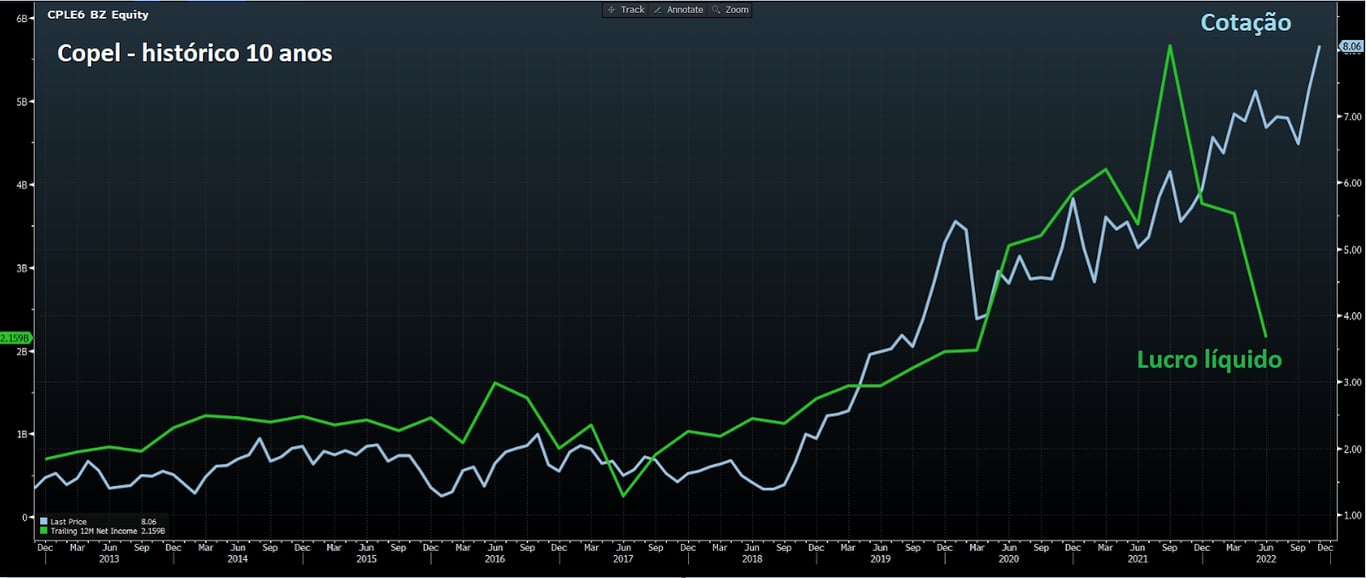1366x578 pixels.
Task: Click the 1.00 label on the right axis
Action: tap(1352, 515)
